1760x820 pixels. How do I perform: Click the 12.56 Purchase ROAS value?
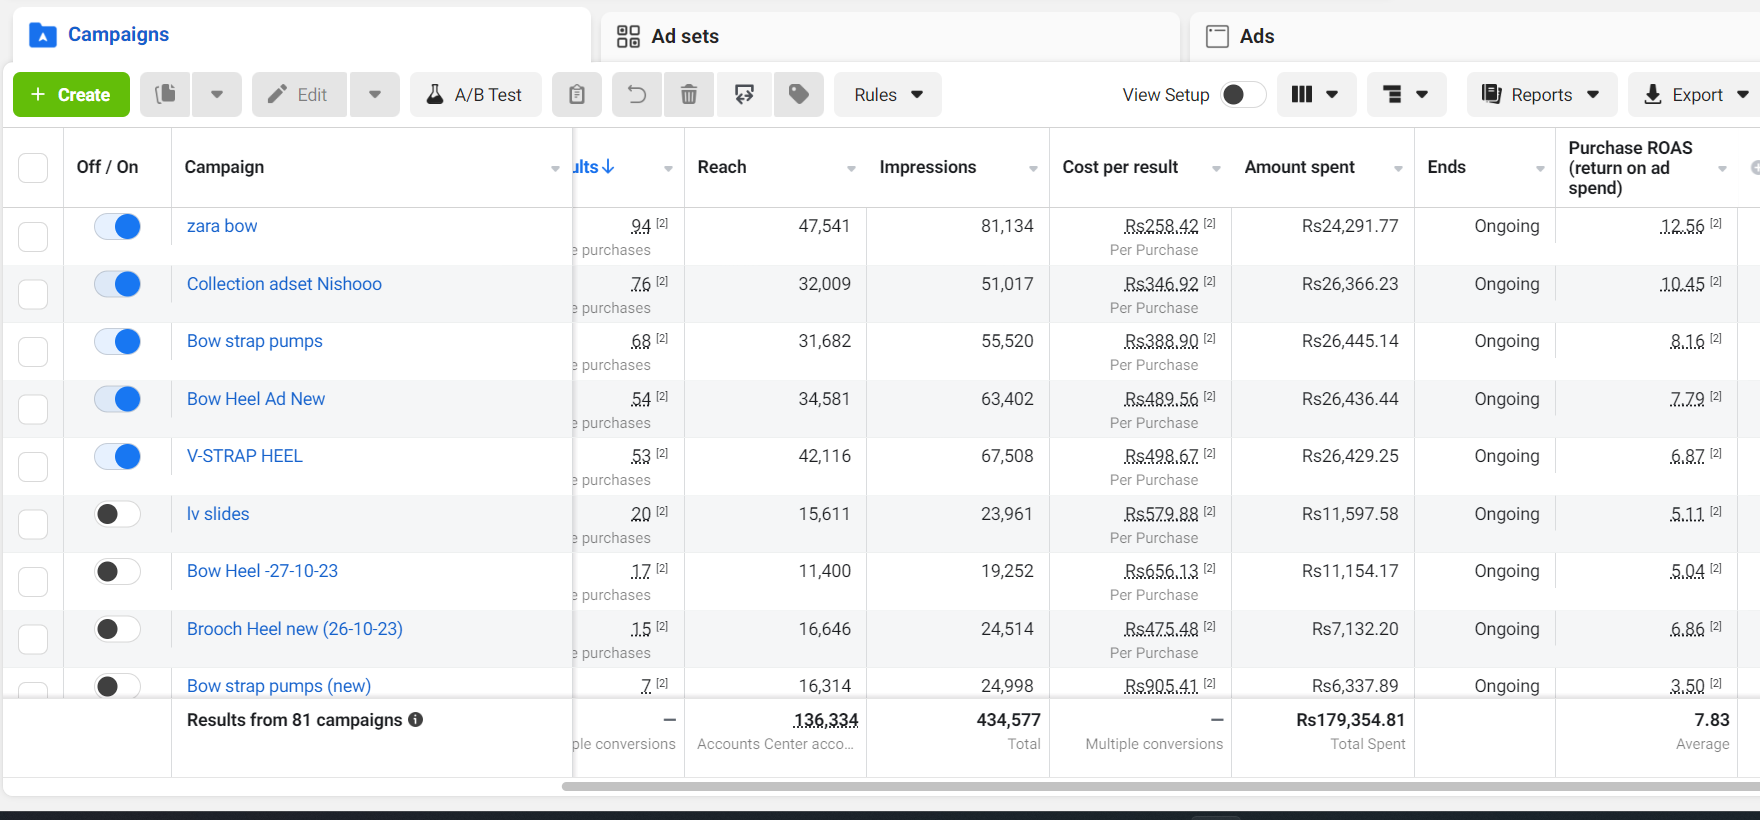[x=1682, y=226]
